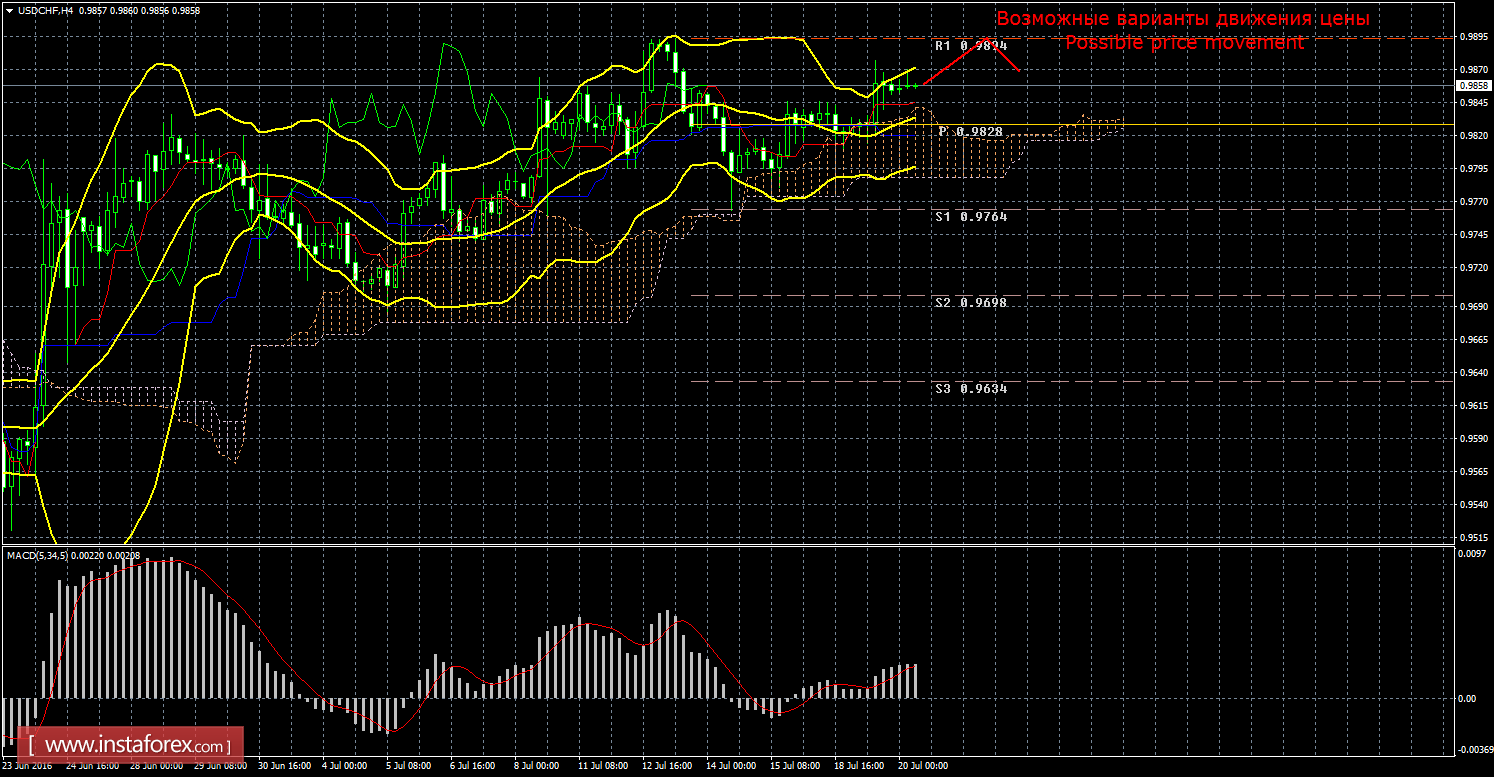The width and height of the screenshot is (1494, 777).
Task: Select the S1 0.9764 support label
Action: [971, 216]
